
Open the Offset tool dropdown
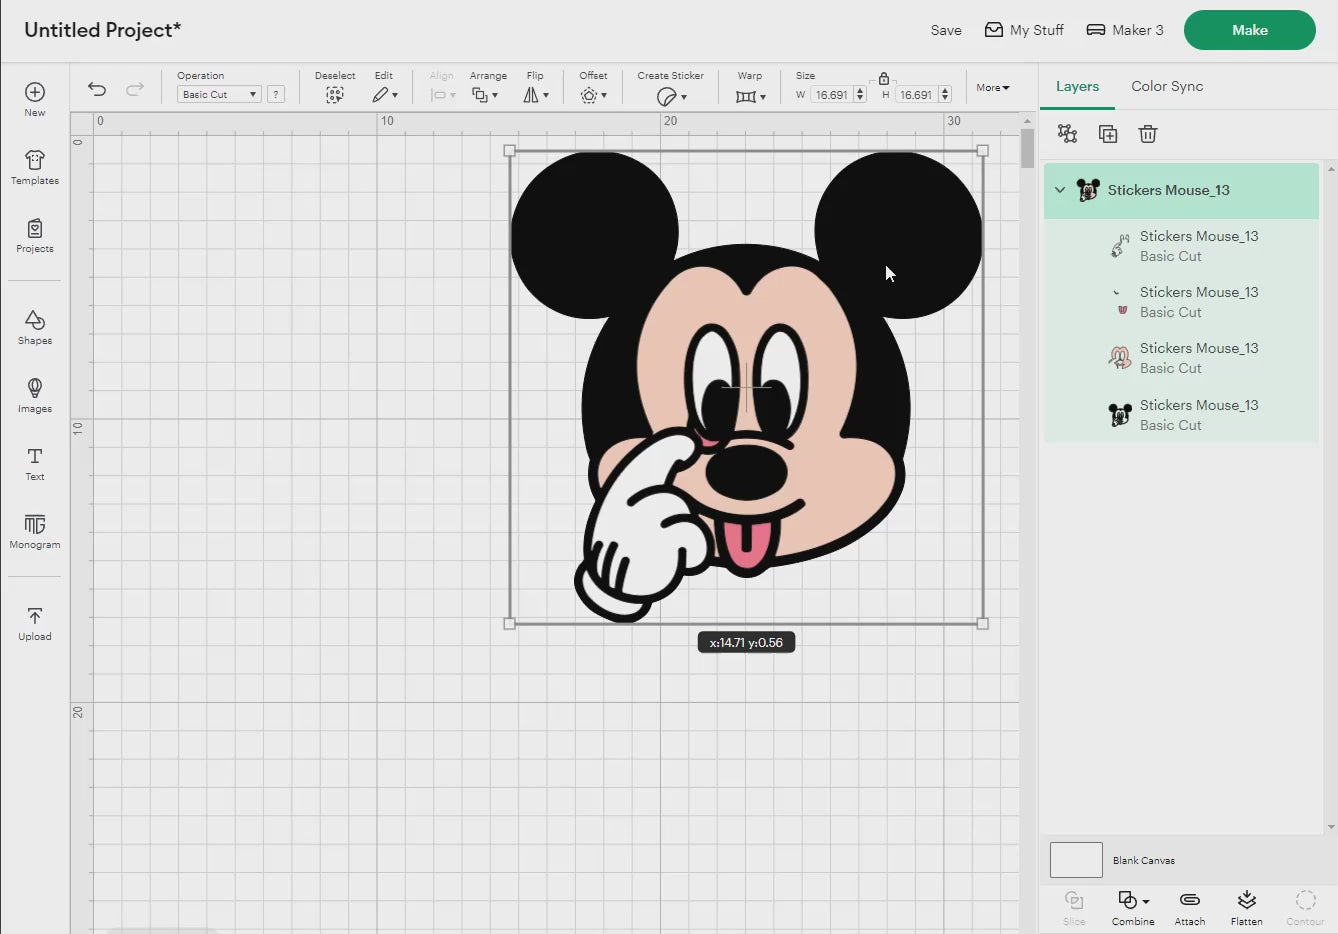[x=593, y=95]
